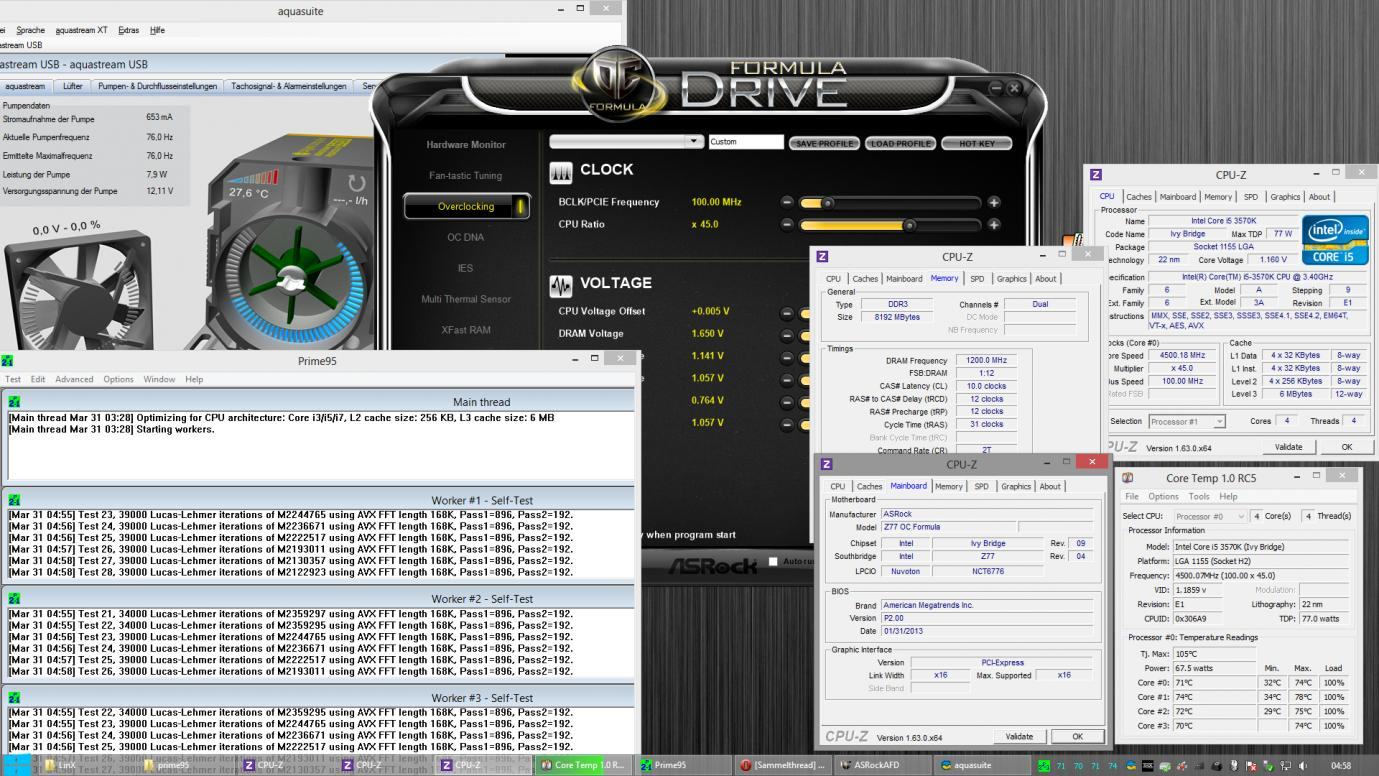Image resolution: width=1379 pixels, height=776 pixels.
Task: Click the network tray icon
Action: [1286, 766]
